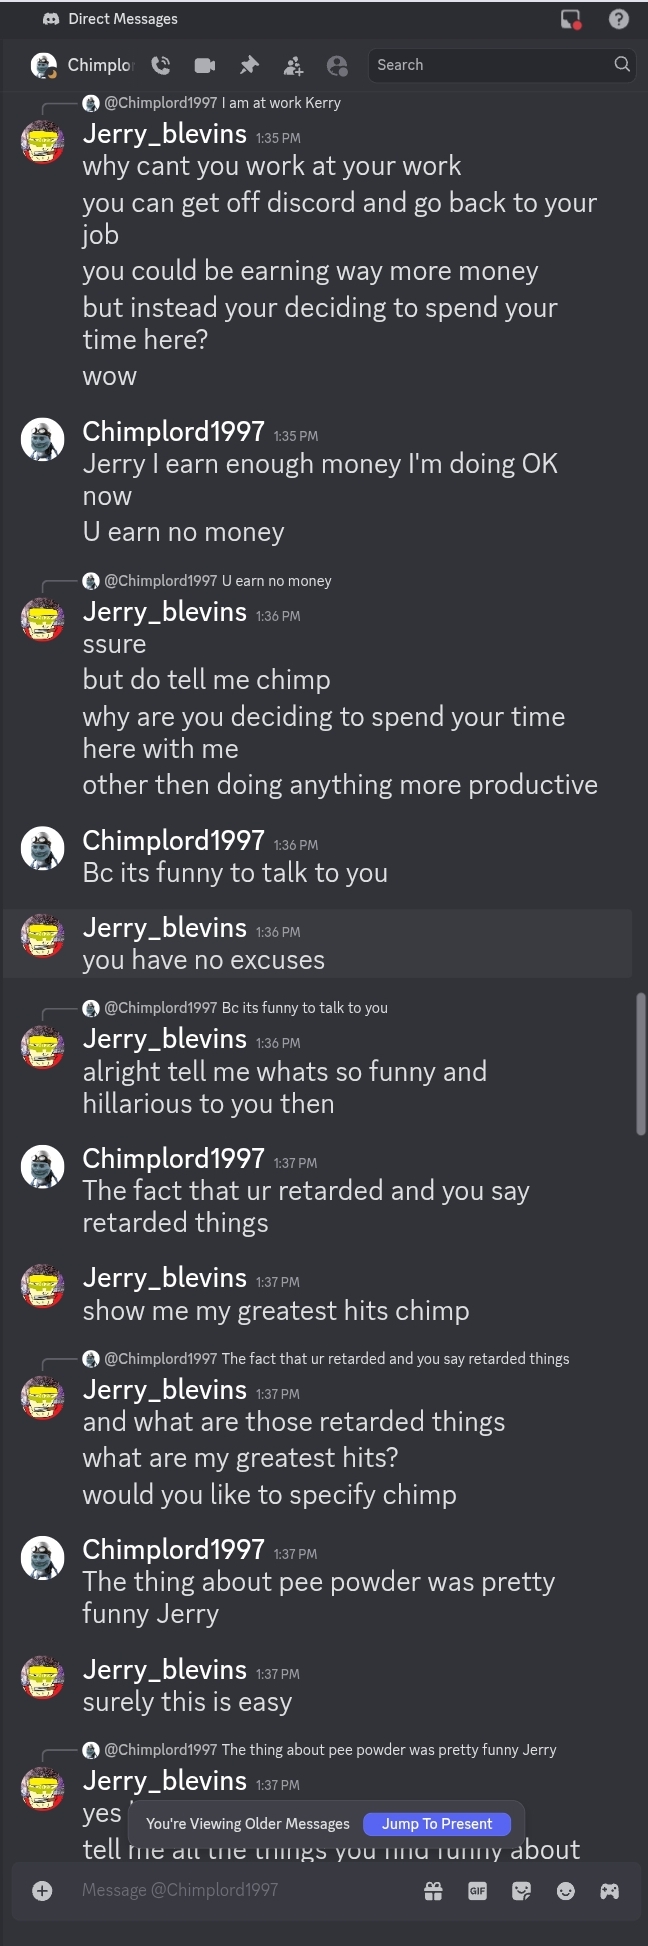Click the plus upload button in the message bar
The width and height of the screenshot is (648, 1946).
pyautogui.click(x=42, y=1890)
